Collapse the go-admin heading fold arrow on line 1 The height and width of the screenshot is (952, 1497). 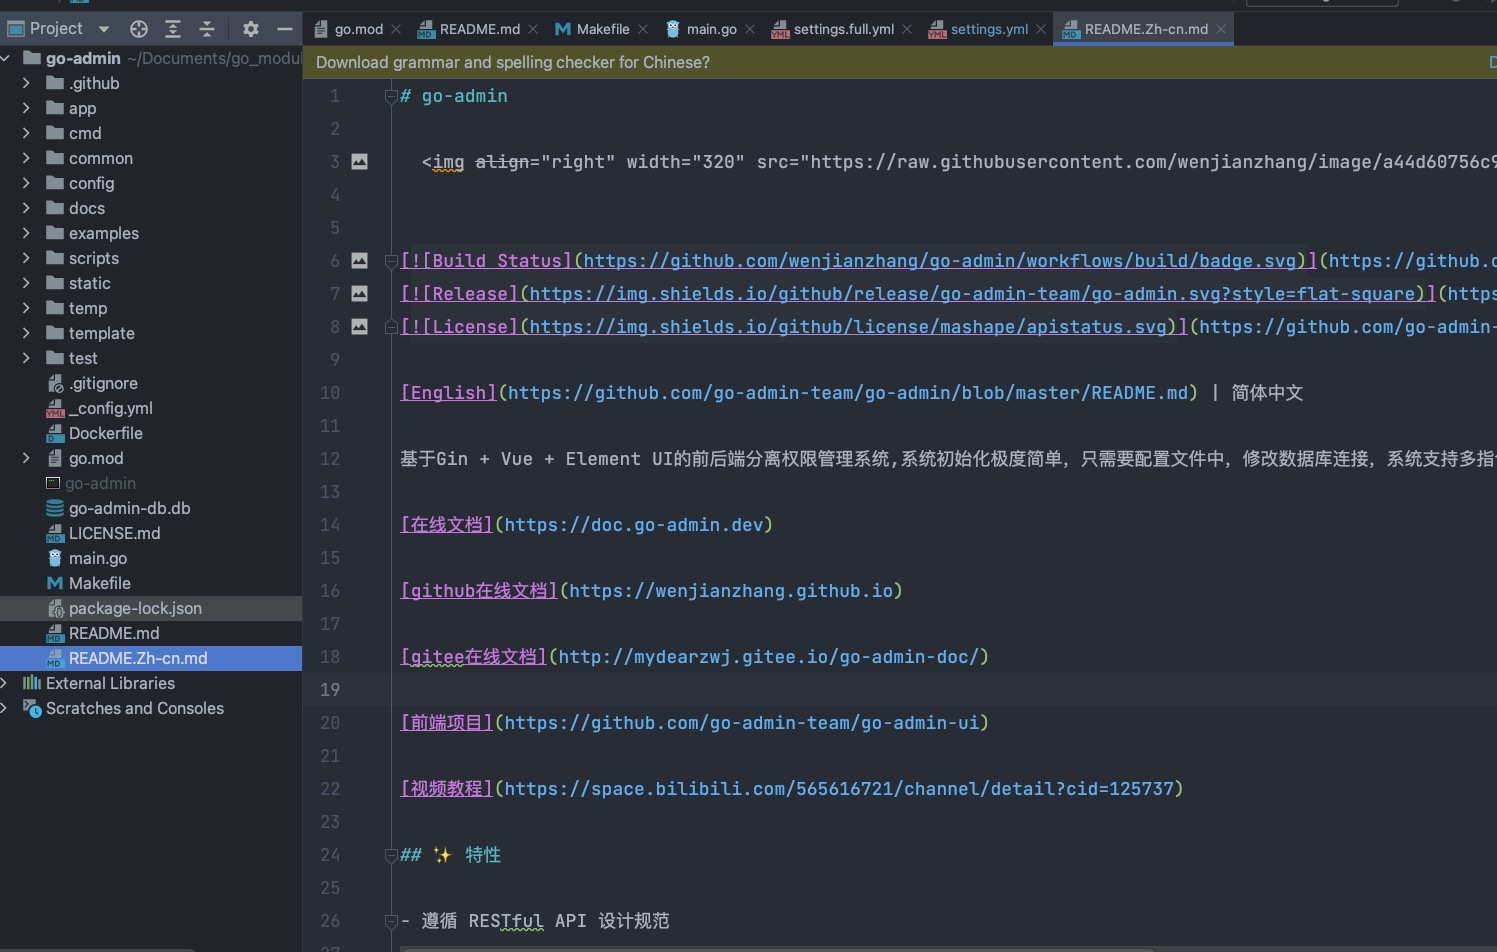[389, 96]
